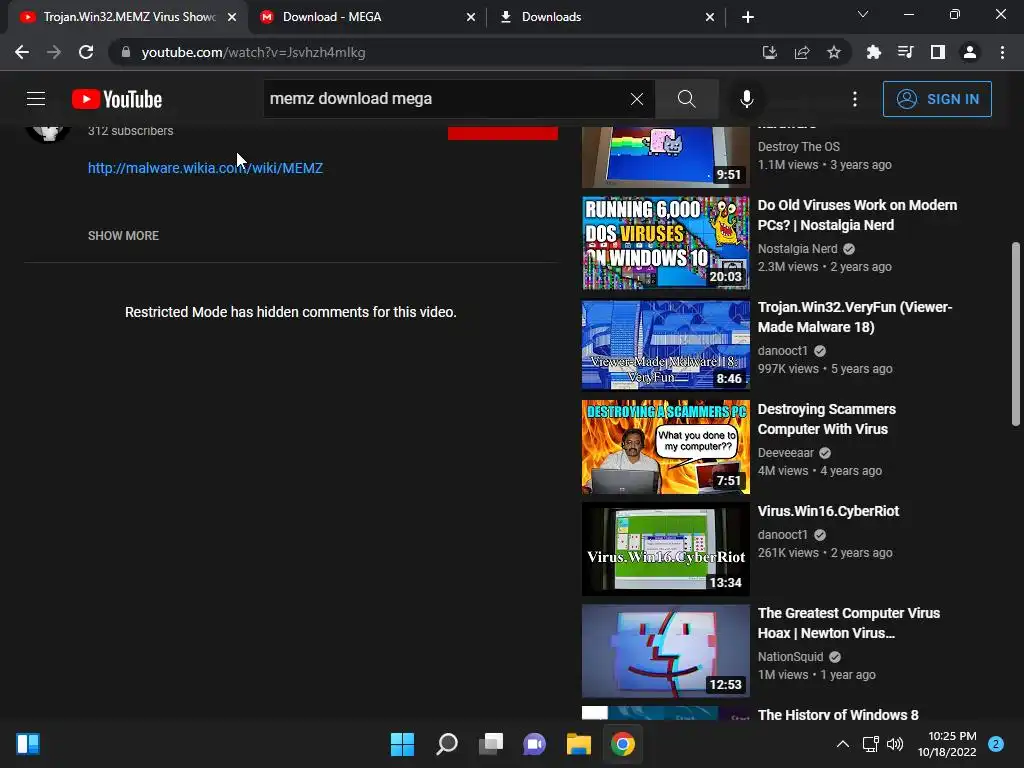Go to the YouTube home logo
Screen dimensions: 1024x768
117,99
